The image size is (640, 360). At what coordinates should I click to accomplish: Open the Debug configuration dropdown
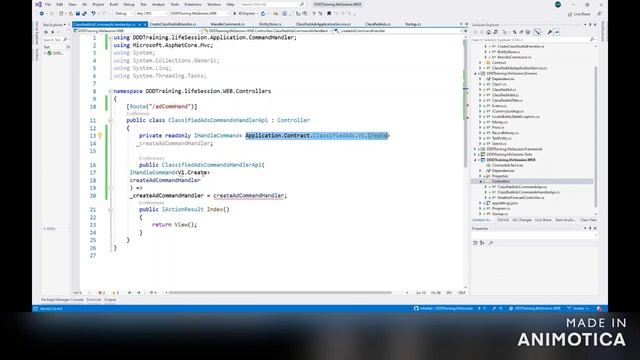tap(123, 13)
